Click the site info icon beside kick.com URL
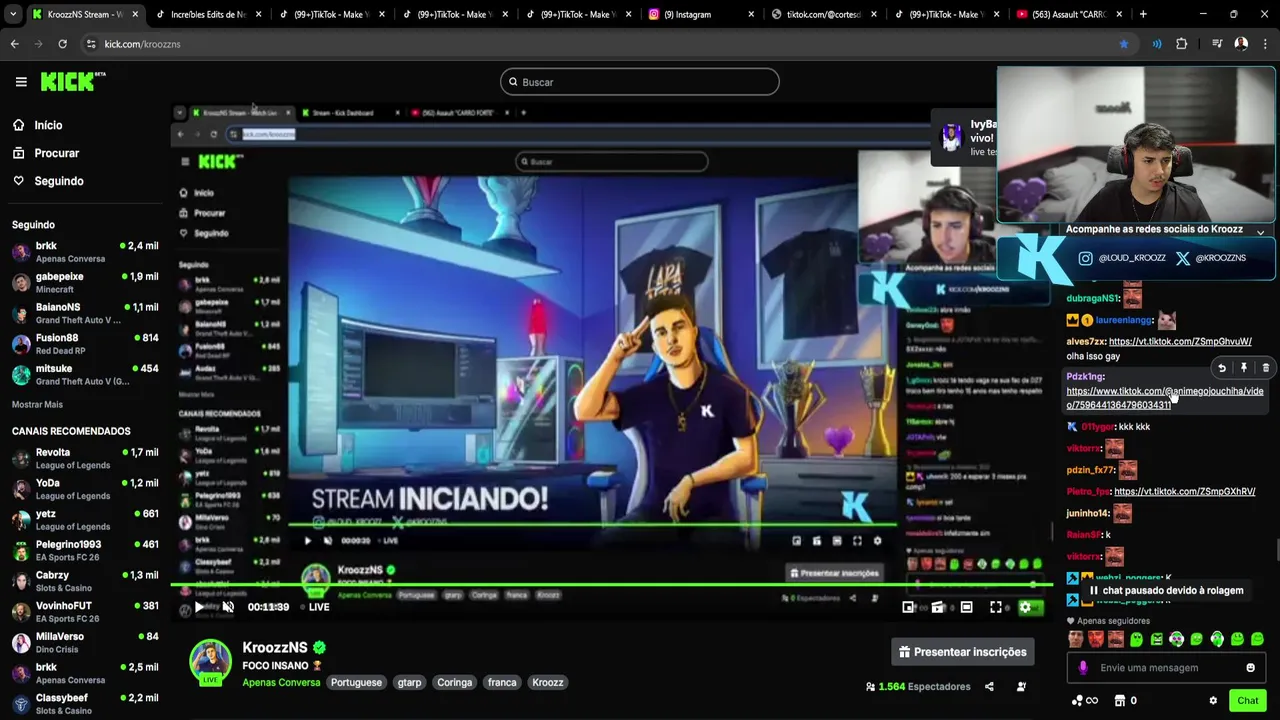Screen dimensions: 1280x720 [x=91, y=44]
